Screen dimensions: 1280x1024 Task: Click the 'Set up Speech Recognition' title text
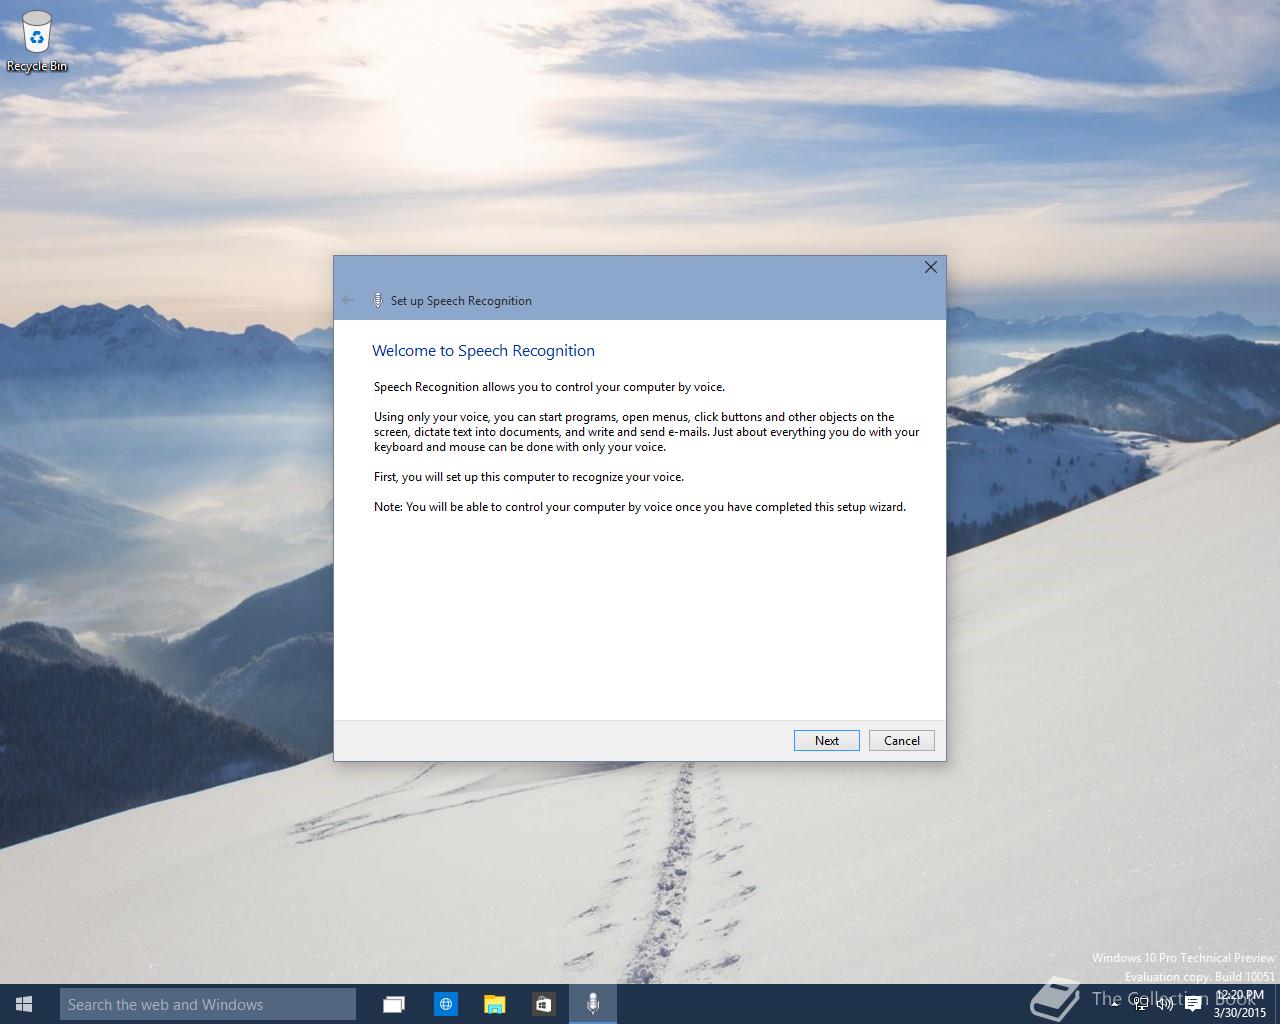click(461, 301)
